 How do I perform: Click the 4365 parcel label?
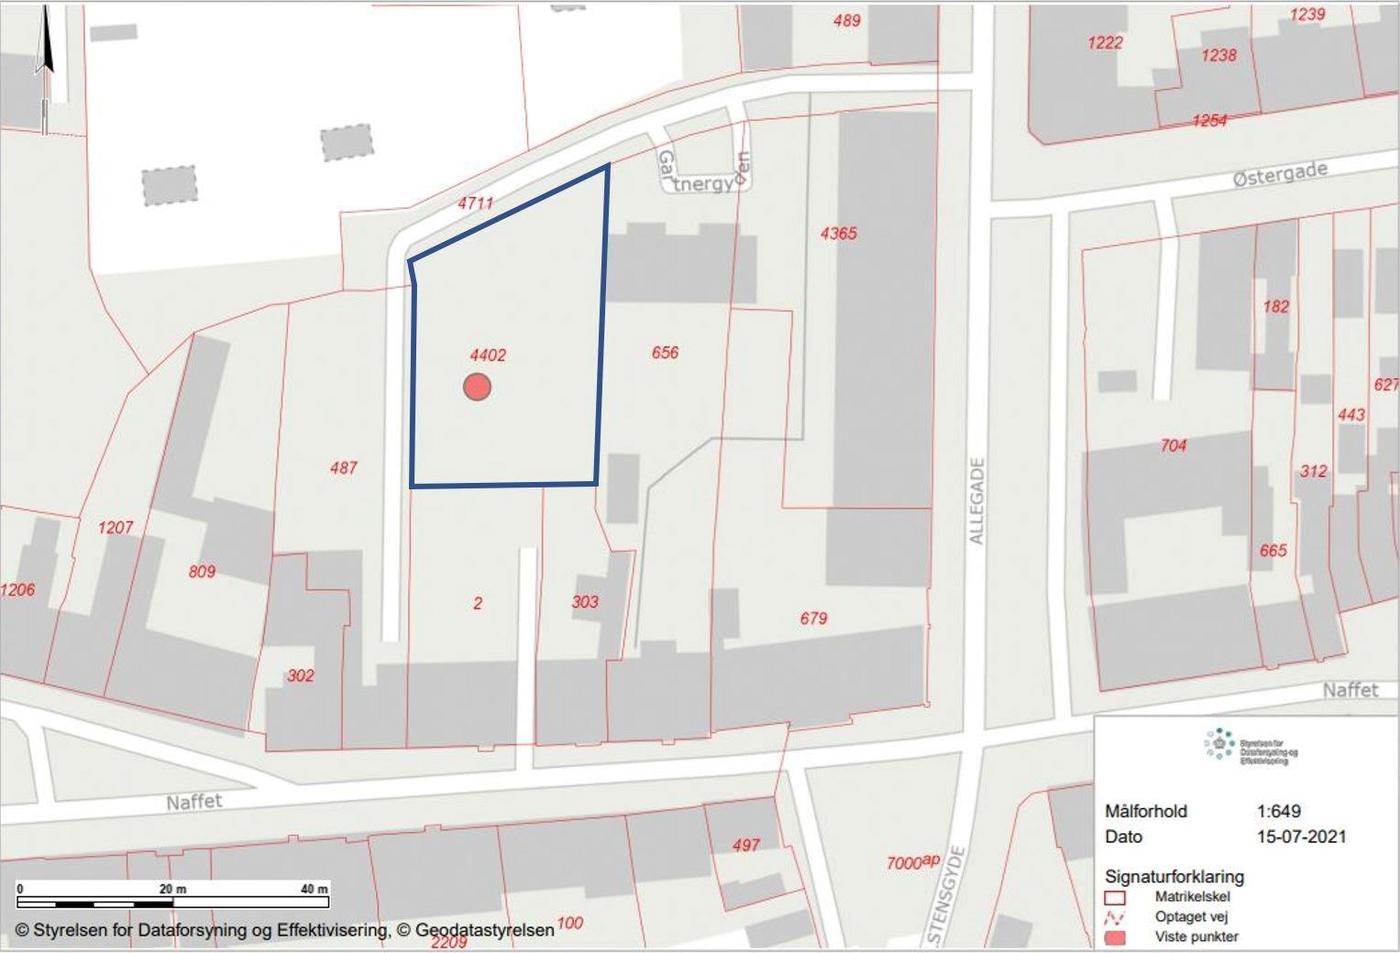tap(838, 233)
